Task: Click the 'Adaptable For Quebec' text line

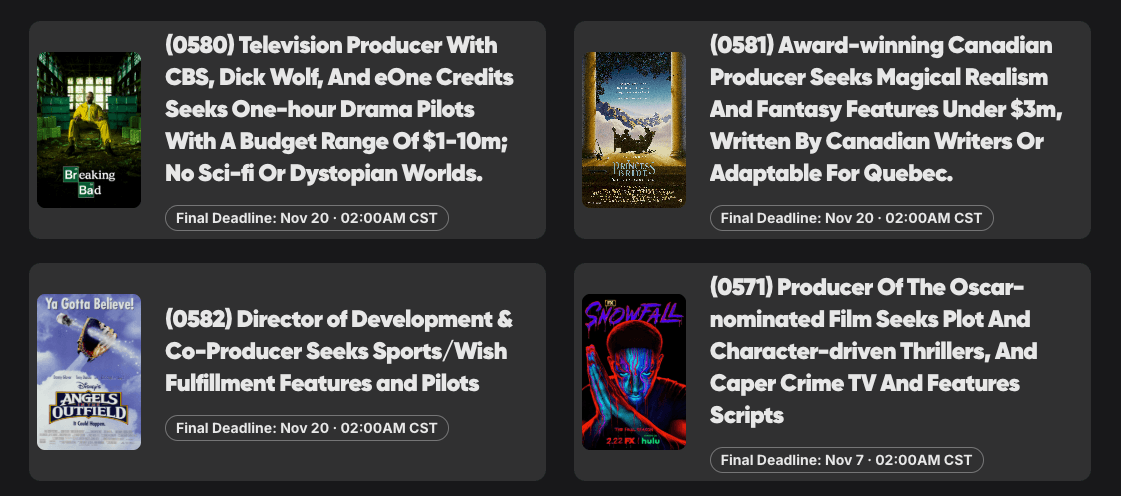Action: (x=832, y=174)
